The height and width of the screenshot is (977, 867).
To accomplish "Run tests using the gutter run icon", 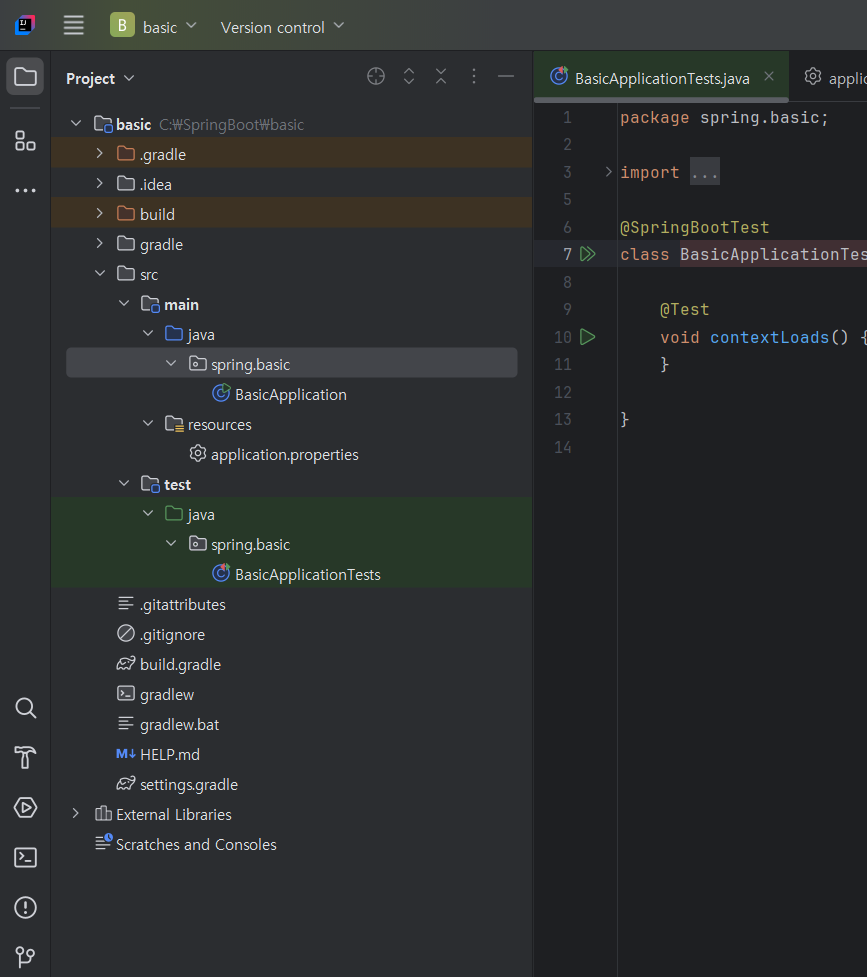I will click(x=588, y=253).
